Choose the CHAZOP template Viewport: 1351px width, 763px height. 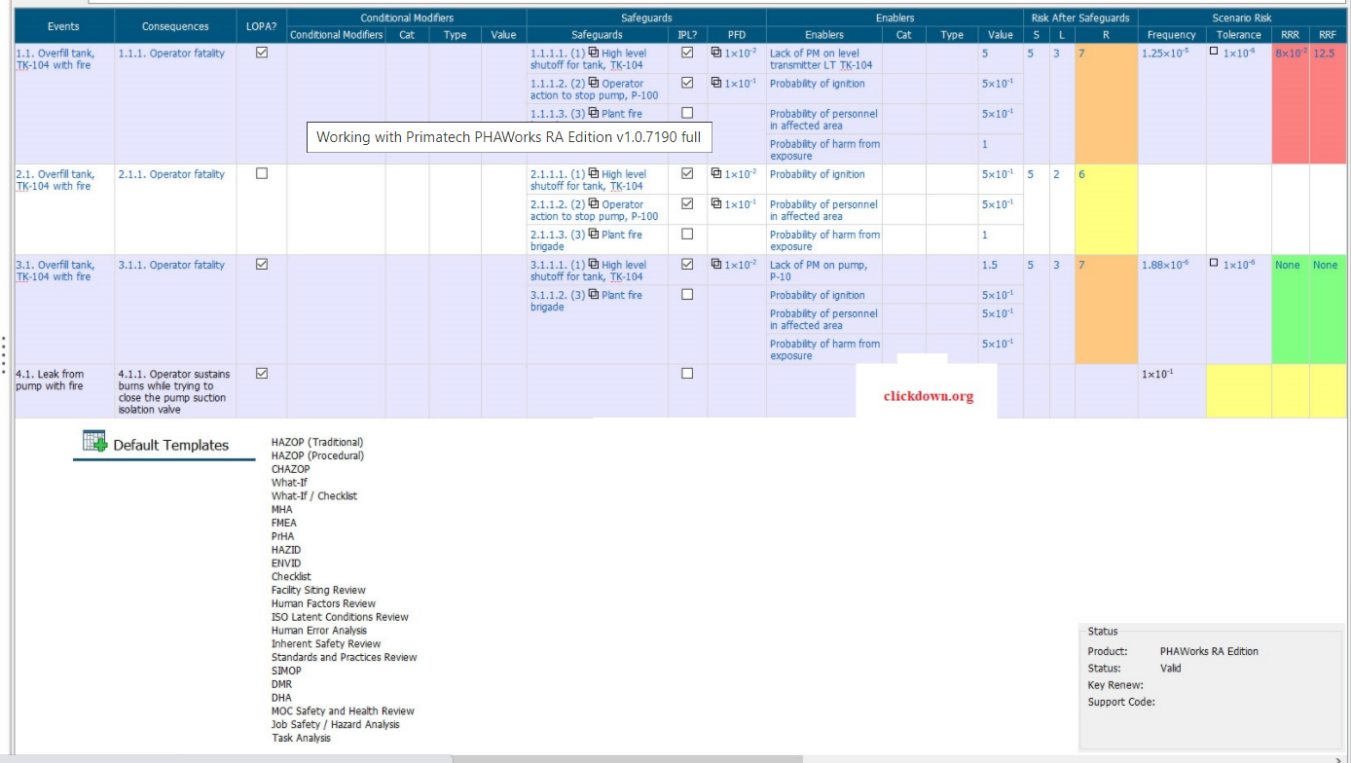pos(290,469)
